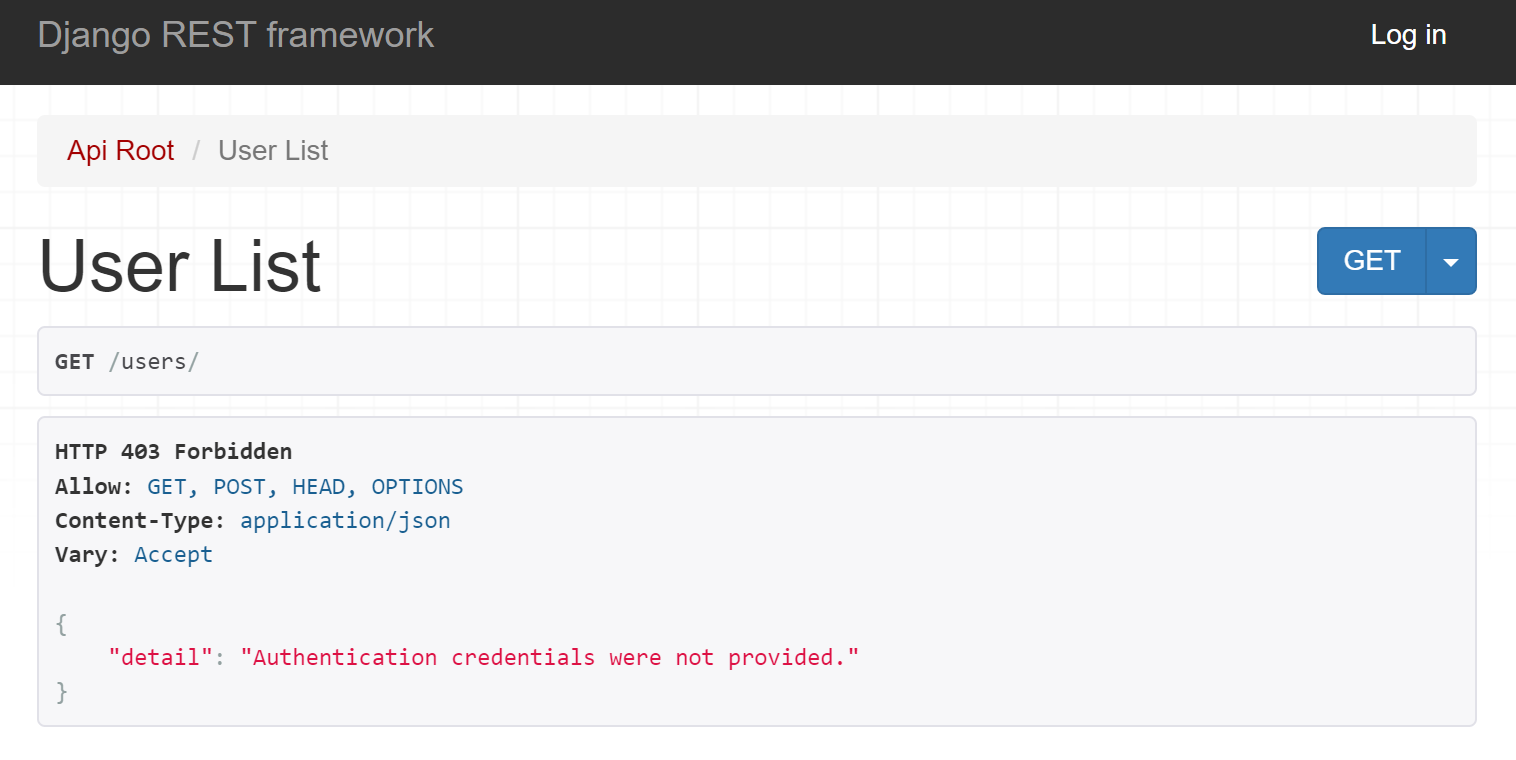This screenshot has height=760, width=1516.
Task: Click the blue GET button
Action: tap(1372, 261)
